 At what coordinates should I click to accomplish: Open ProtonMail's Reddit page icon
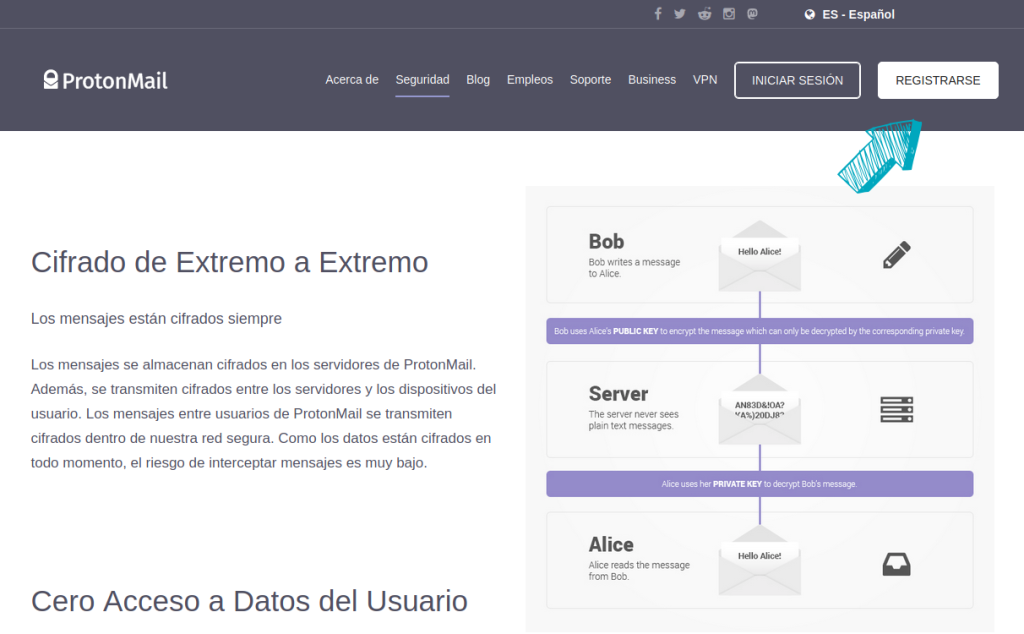coord(704,14)
